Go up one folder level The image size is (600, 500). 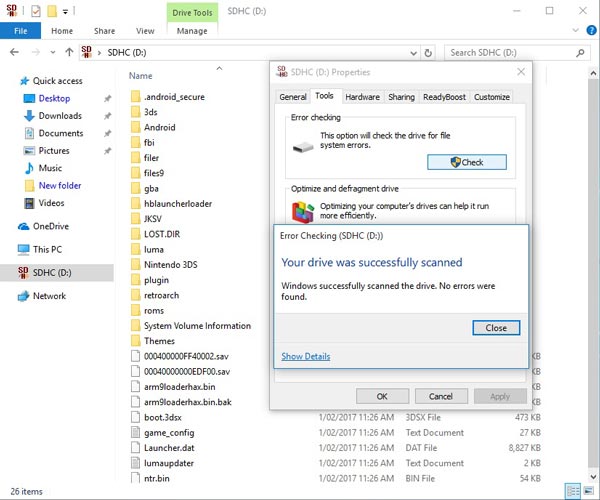(69, 52)
